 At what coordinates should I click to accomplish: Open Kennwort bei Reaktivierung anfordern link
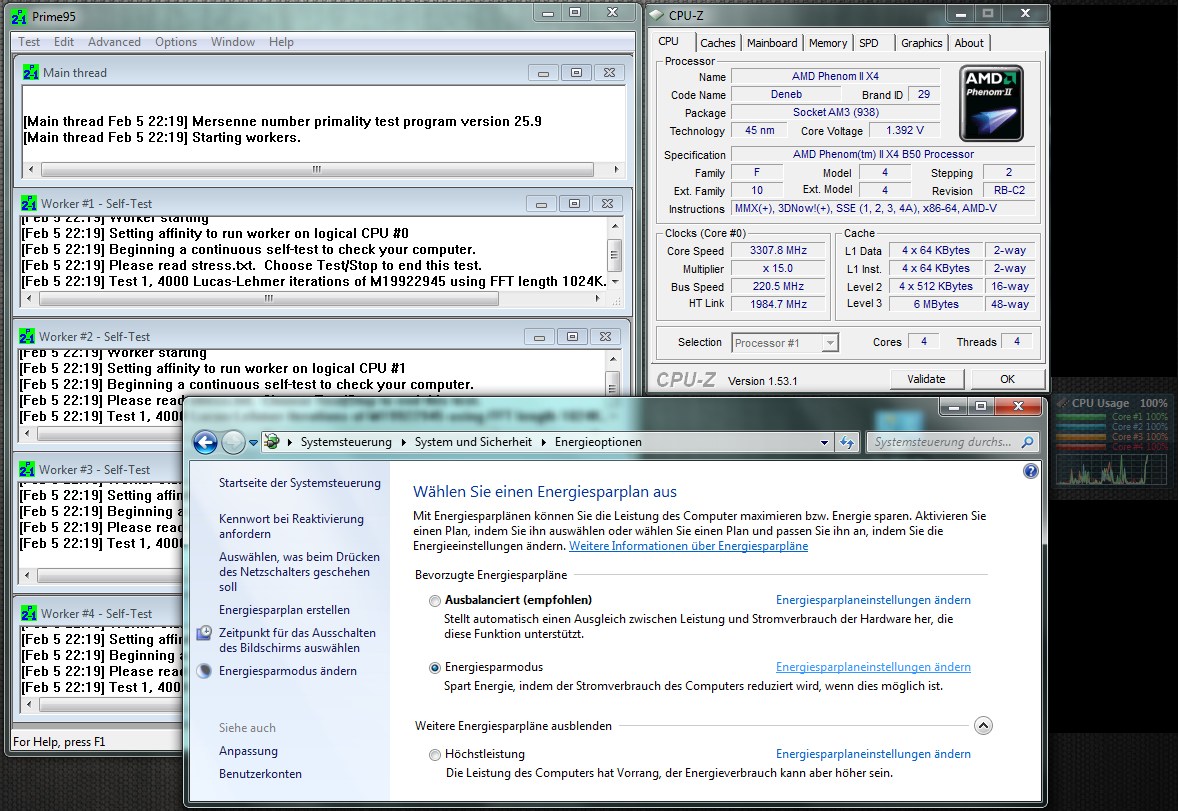pos(291,526)
